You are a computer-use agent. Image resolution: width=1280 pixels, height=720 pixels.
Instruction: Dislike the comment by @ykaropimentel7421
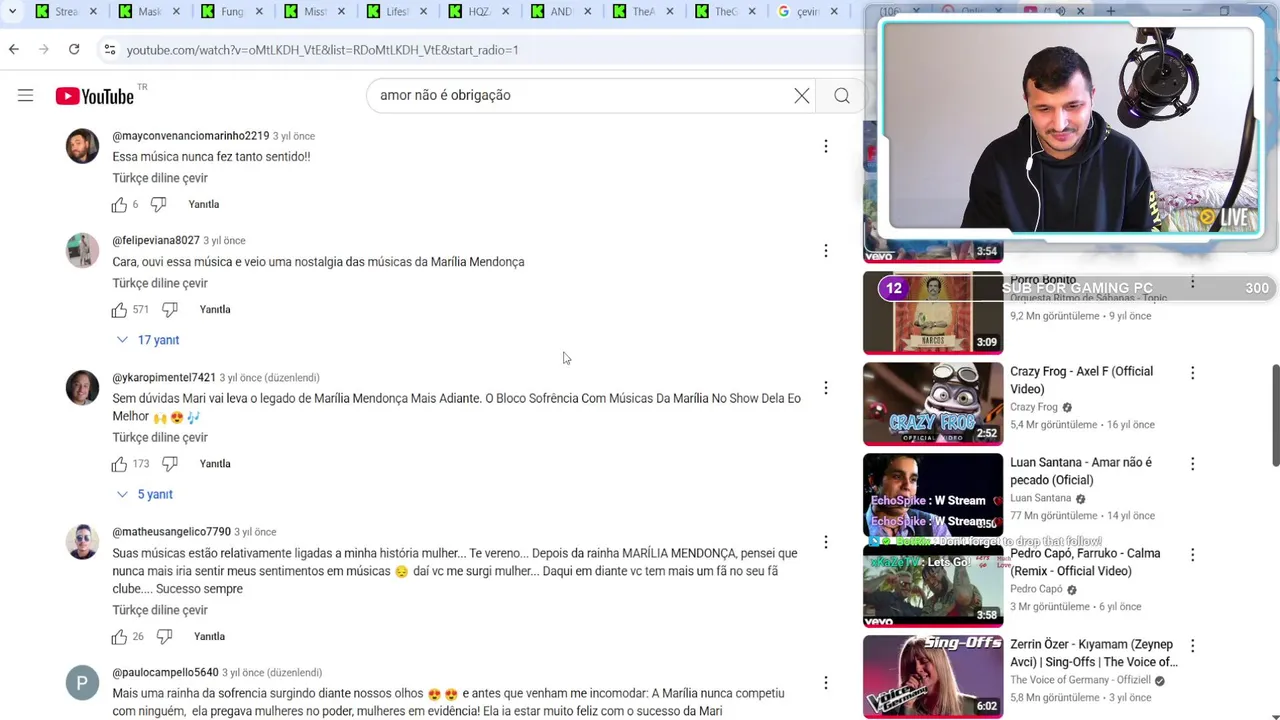coord(170,464)
